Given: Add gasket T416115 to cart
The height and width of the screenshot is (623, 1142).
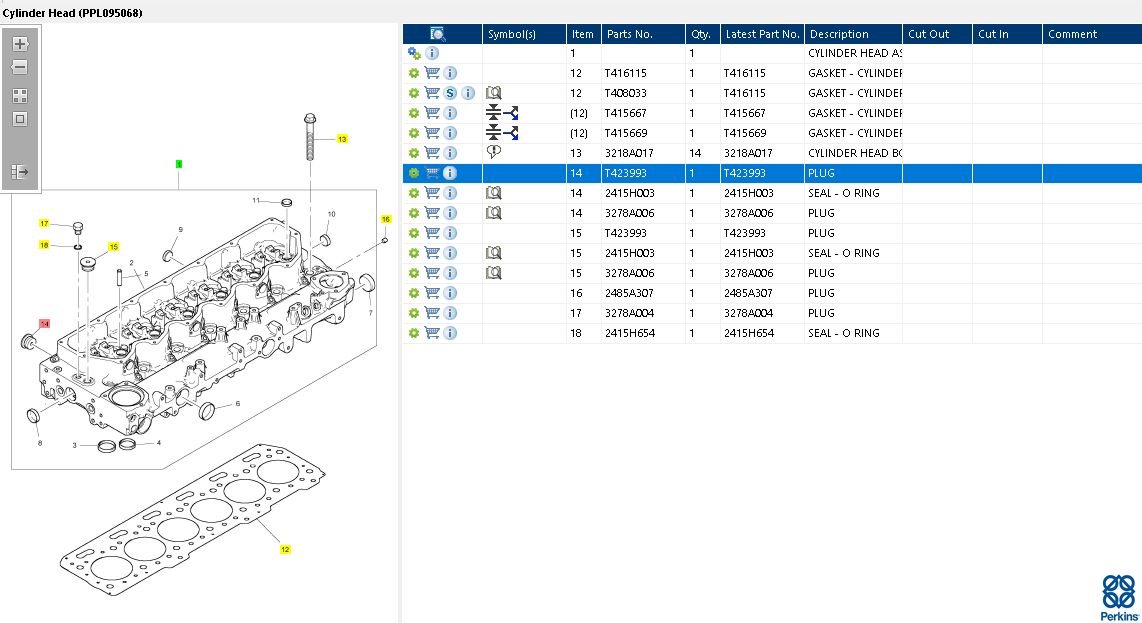Looking at the screenshot, I should click(432, 73).
